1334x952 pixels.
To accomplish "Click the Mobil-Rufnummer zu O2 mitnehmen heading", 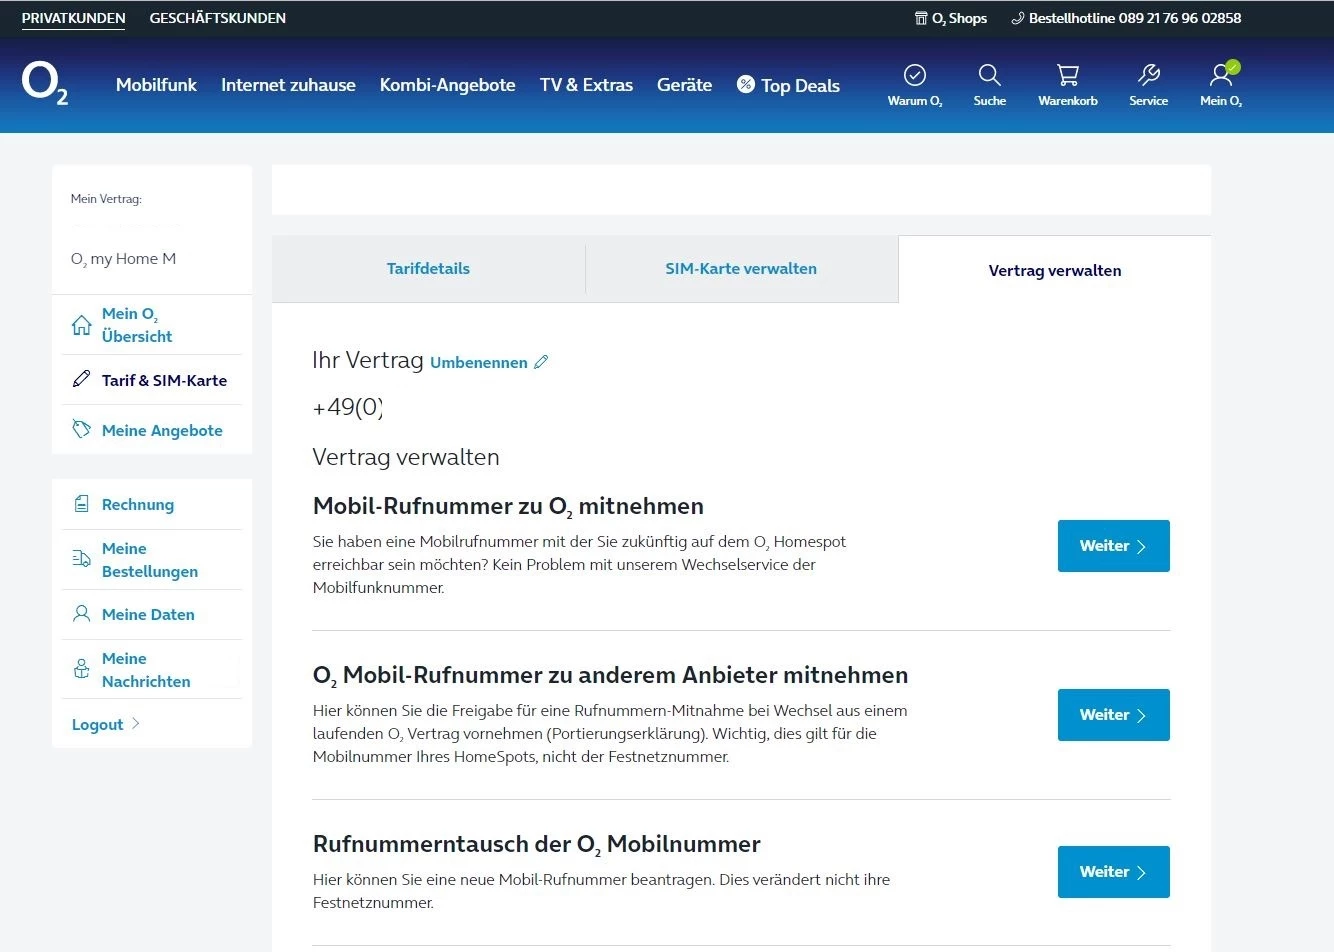I will pos(508,507).
